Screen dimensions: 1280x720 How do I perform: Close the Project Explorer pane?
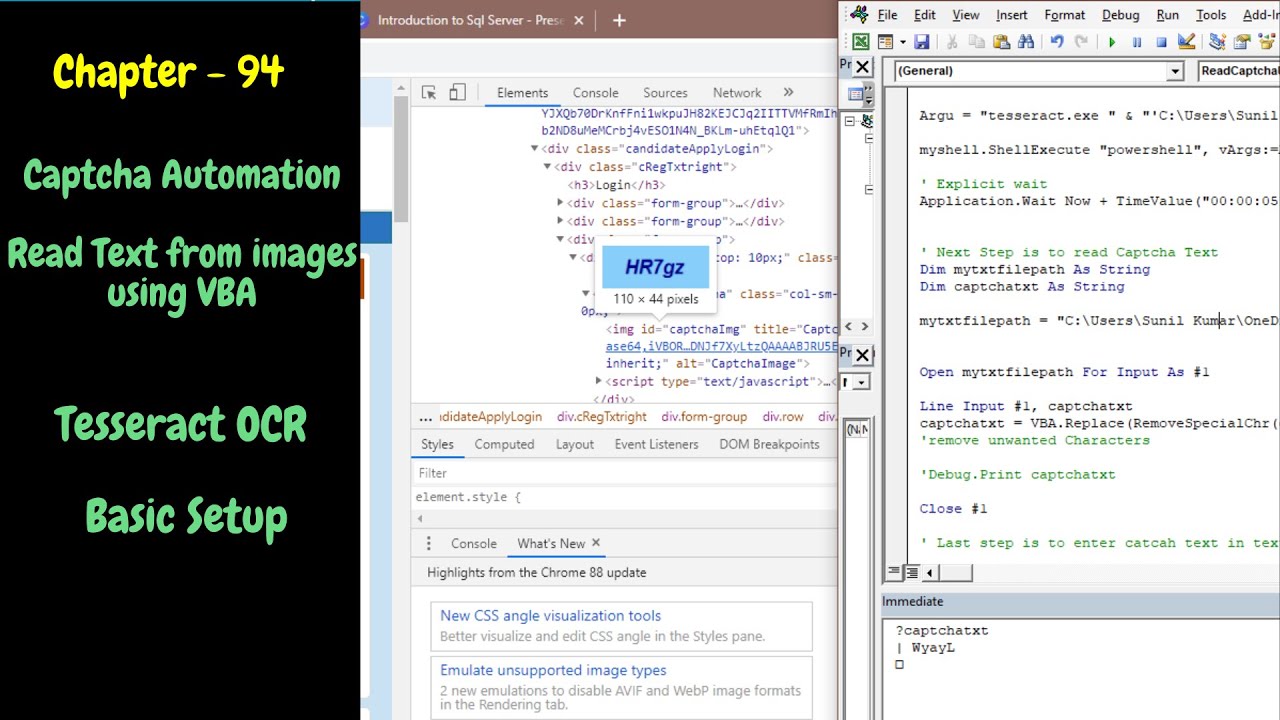coord(863,68)
